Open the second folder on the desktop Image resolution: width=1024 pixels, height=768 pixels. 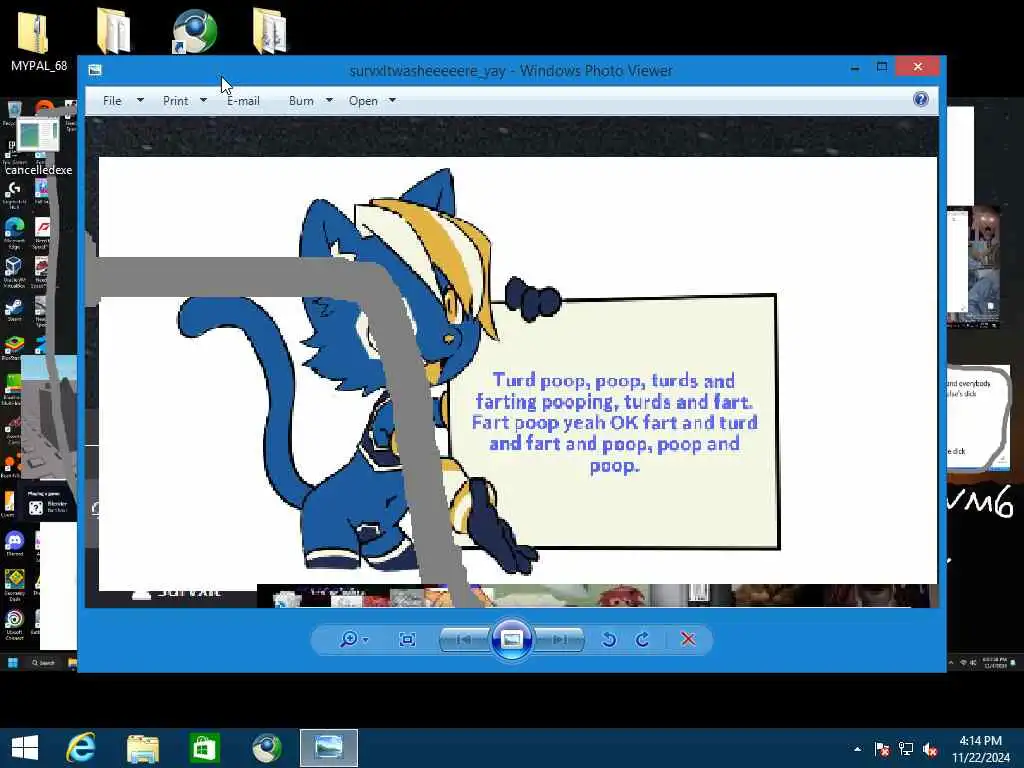pos(114,31)
